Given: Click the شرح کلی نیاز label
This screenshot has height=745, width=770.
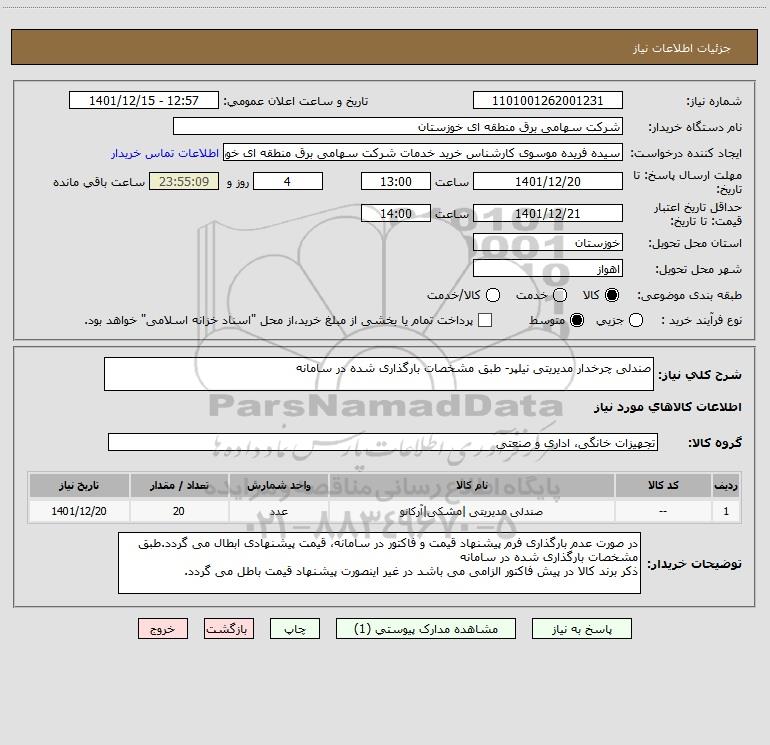Looking at the screenshot, I should [700, 375].
